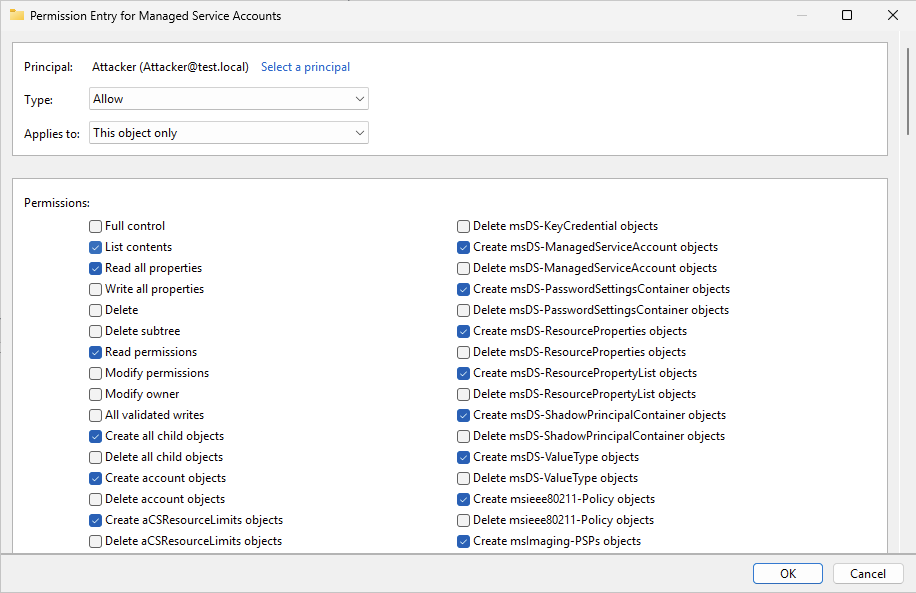
Task: Open the Applies to dropdown
Action: [x=228, y=132]
